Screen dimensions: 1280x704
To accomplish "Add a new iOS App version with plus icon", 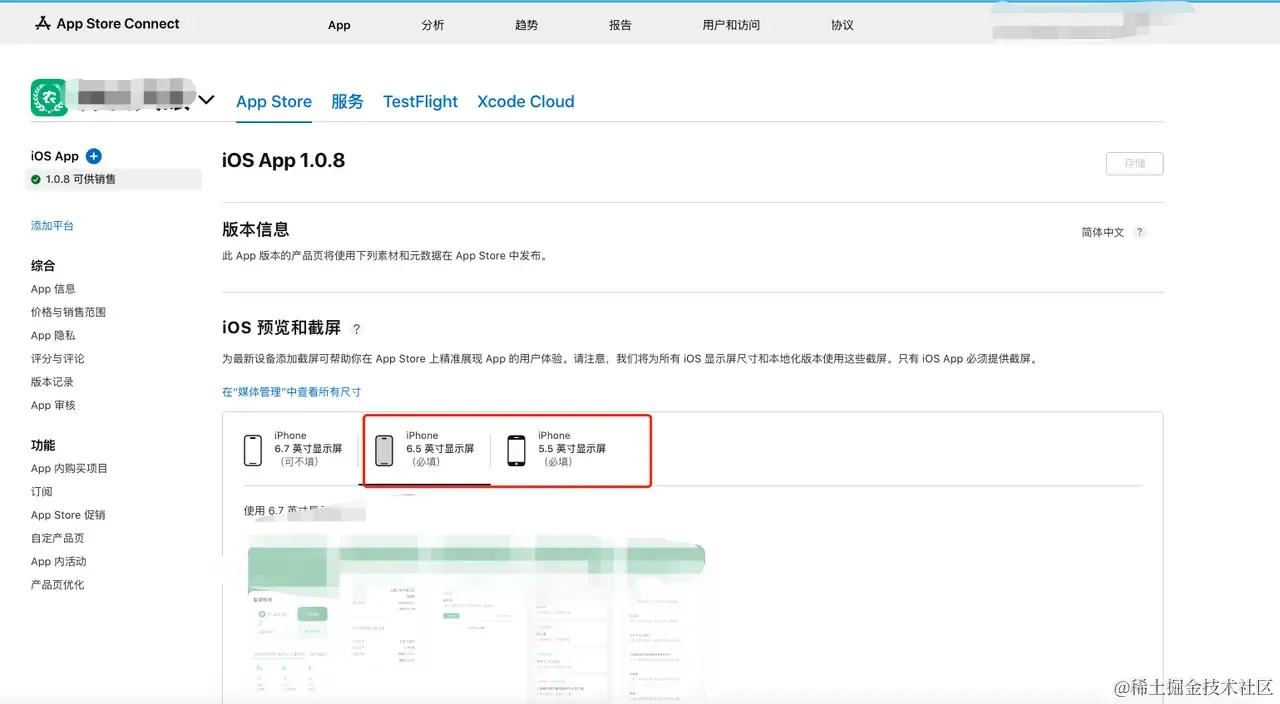I will pos(93,156).
